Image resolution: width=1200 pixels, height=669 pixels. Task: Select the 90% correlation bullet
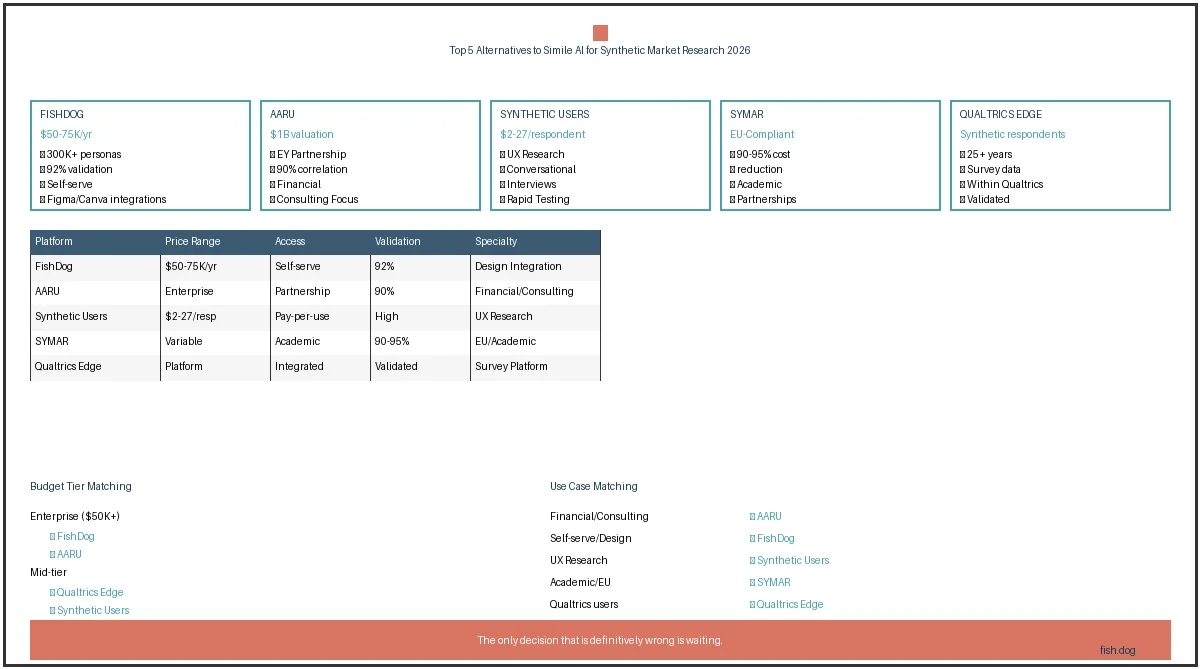(309, 169)
